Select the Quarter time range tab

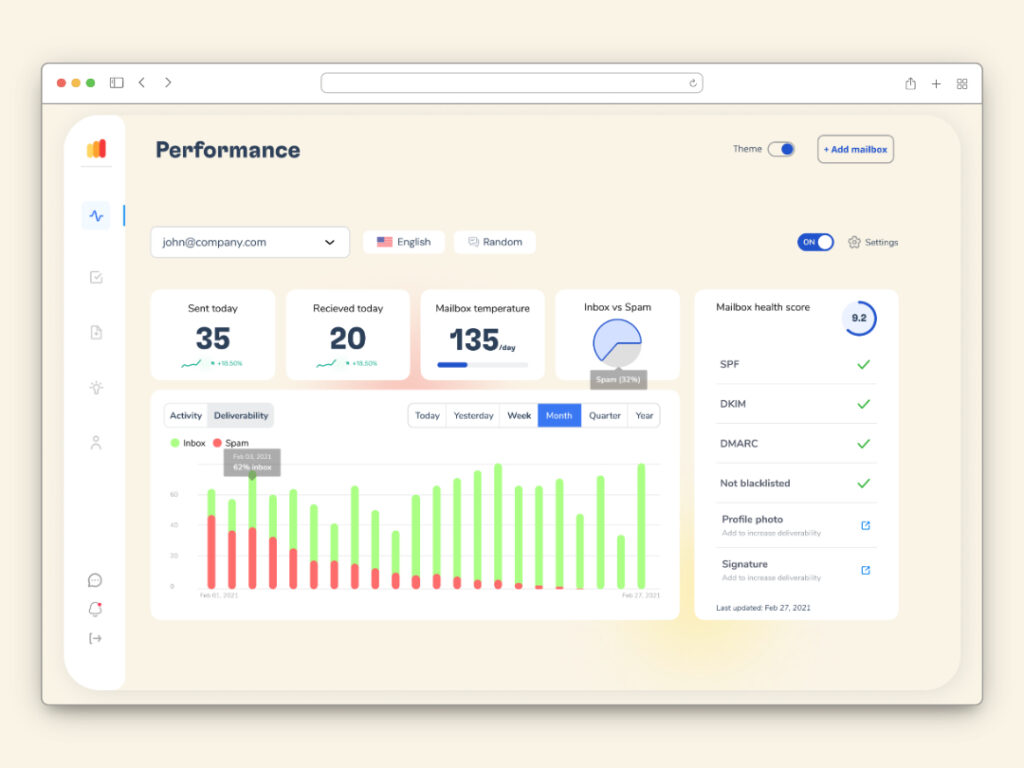604,416
